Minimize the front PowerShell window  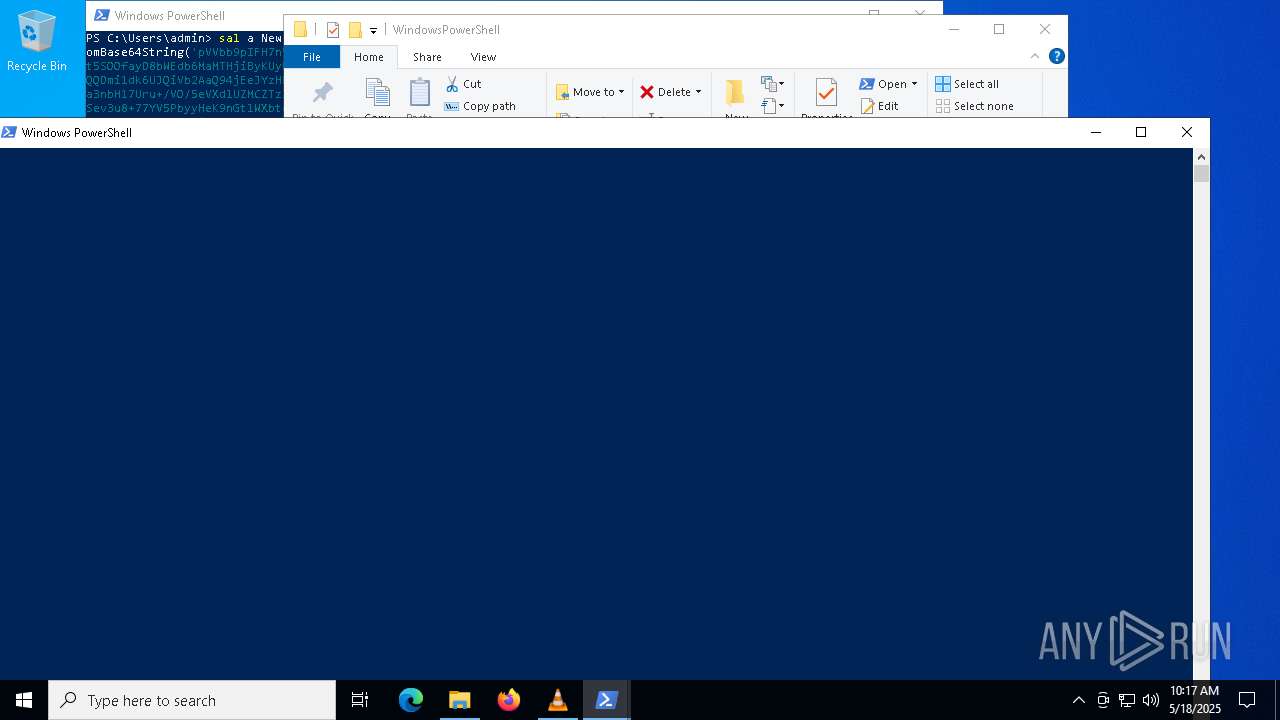[1096, 132]
